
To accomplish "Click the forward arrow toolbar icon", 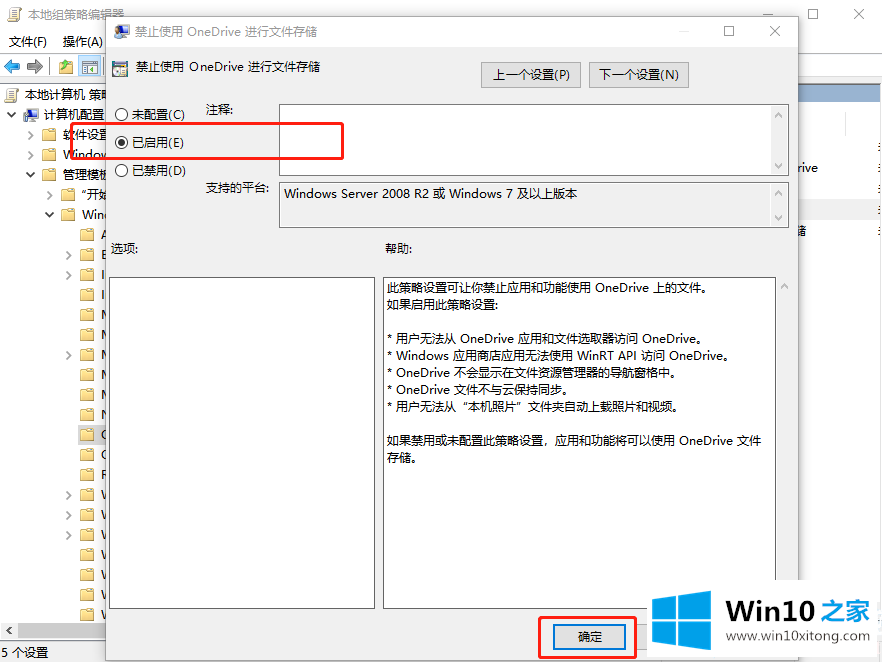I will [35, 66].
